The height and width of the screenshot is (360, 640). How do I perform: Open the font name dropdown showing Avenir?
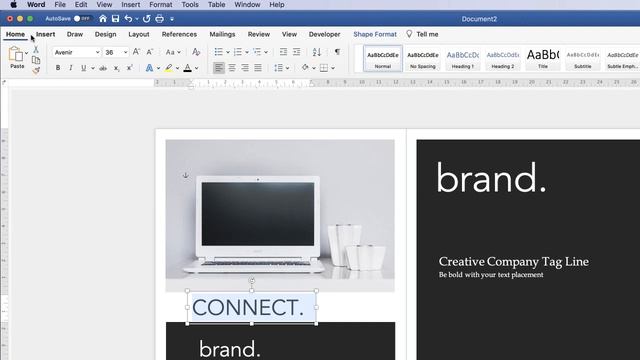tap(97, 52)
